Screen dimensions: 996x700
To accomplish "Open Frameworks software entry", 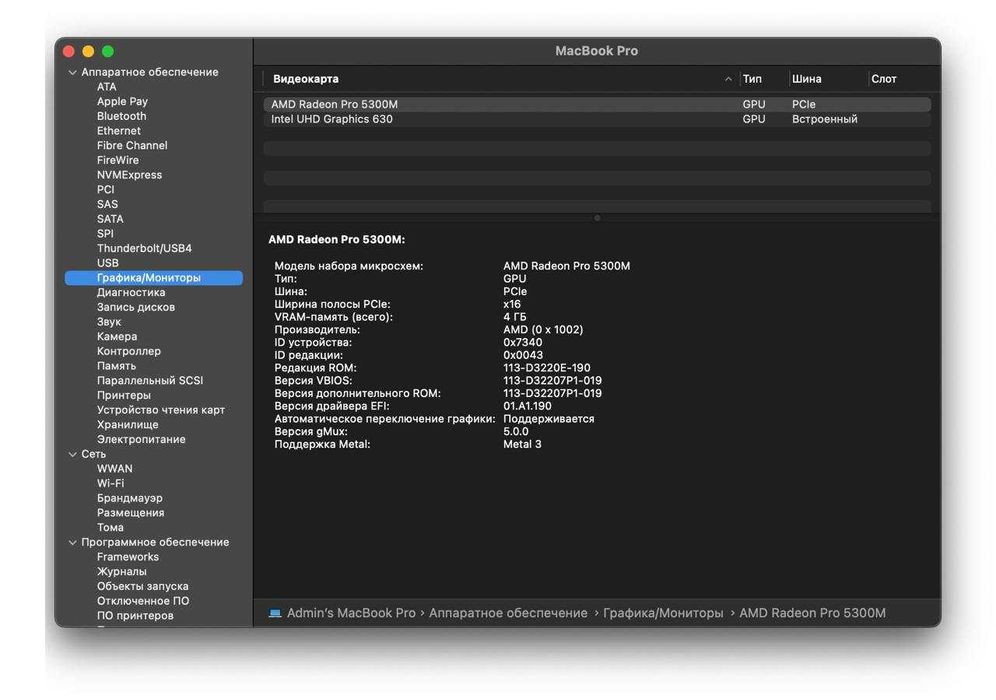I will tap(128, 557).
